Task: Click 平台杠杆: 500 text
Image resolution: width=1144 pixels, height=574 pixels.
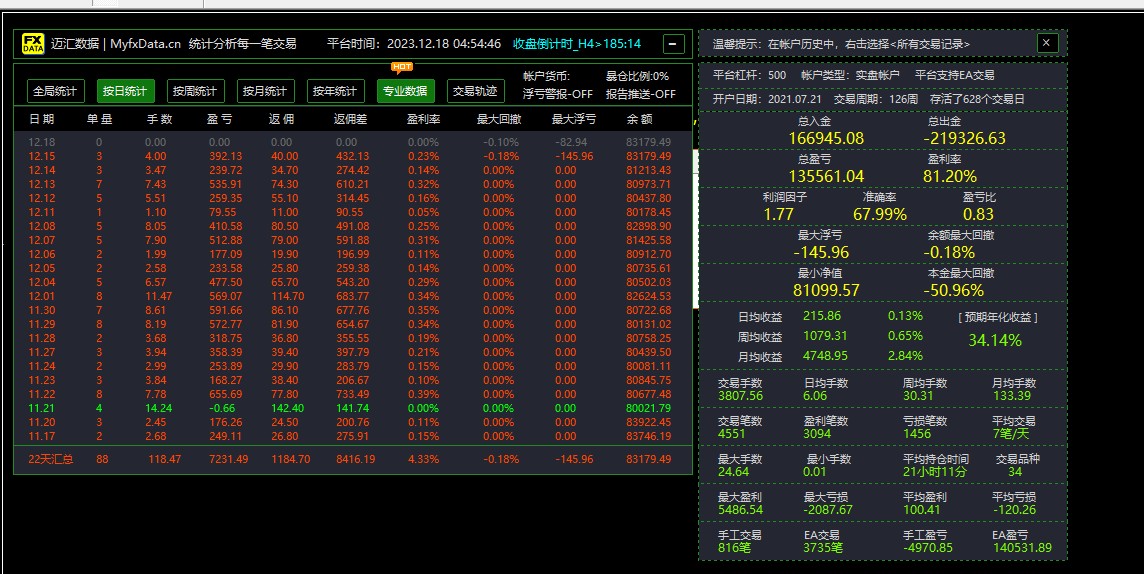Action: [749, 75]
